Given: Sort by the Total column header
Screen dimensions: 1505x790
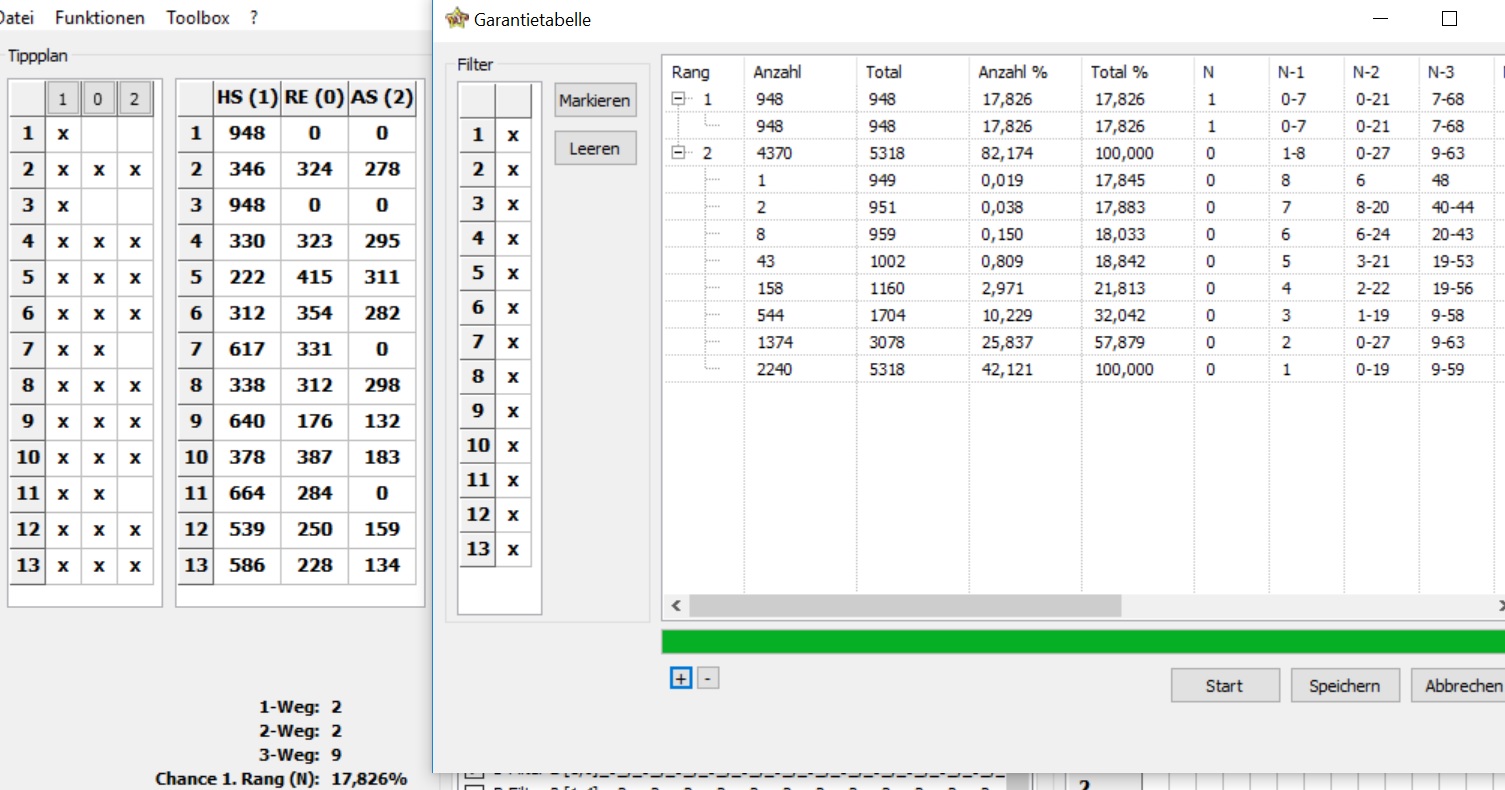Looking at the screenshot, I should point(912,72).
